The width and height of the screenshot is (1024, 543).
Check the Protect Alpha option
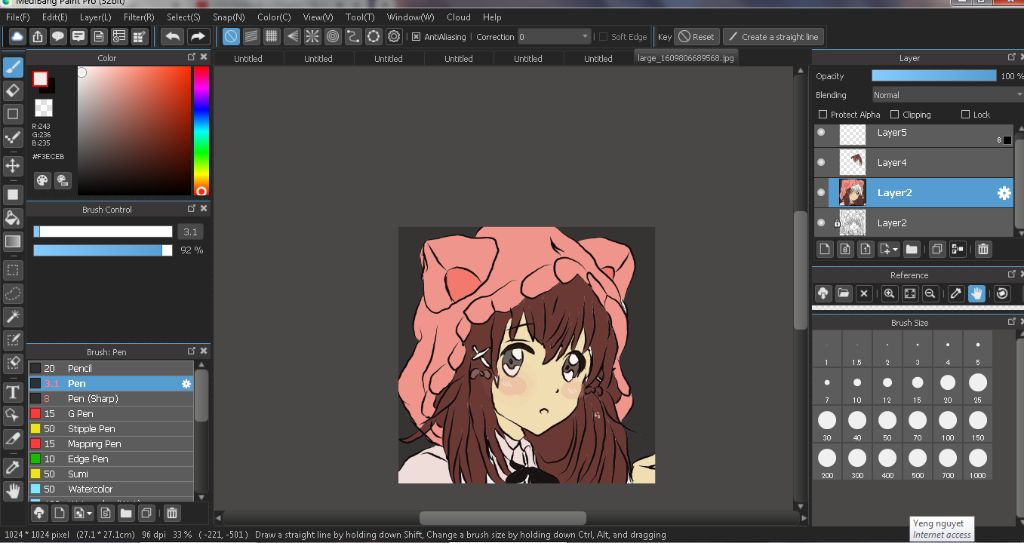pos(823,114)
